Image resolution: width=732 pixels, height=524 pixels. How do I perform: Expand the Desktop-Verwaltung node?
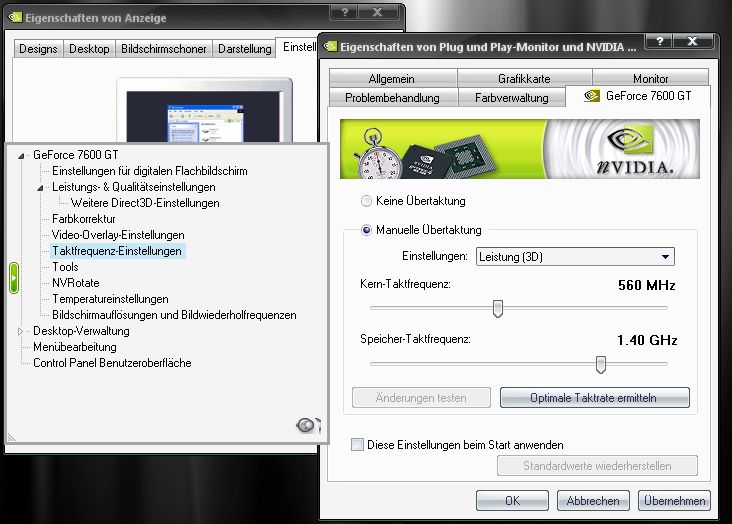tap(21, 331)
